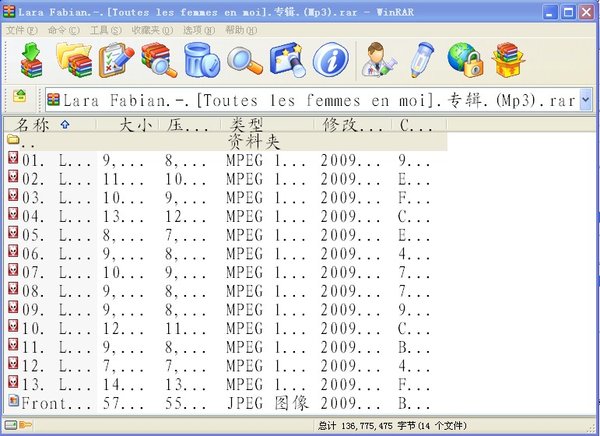Click the MP3 icon of file 01
Screen dimensions: 600x436
tap(13, 157)
